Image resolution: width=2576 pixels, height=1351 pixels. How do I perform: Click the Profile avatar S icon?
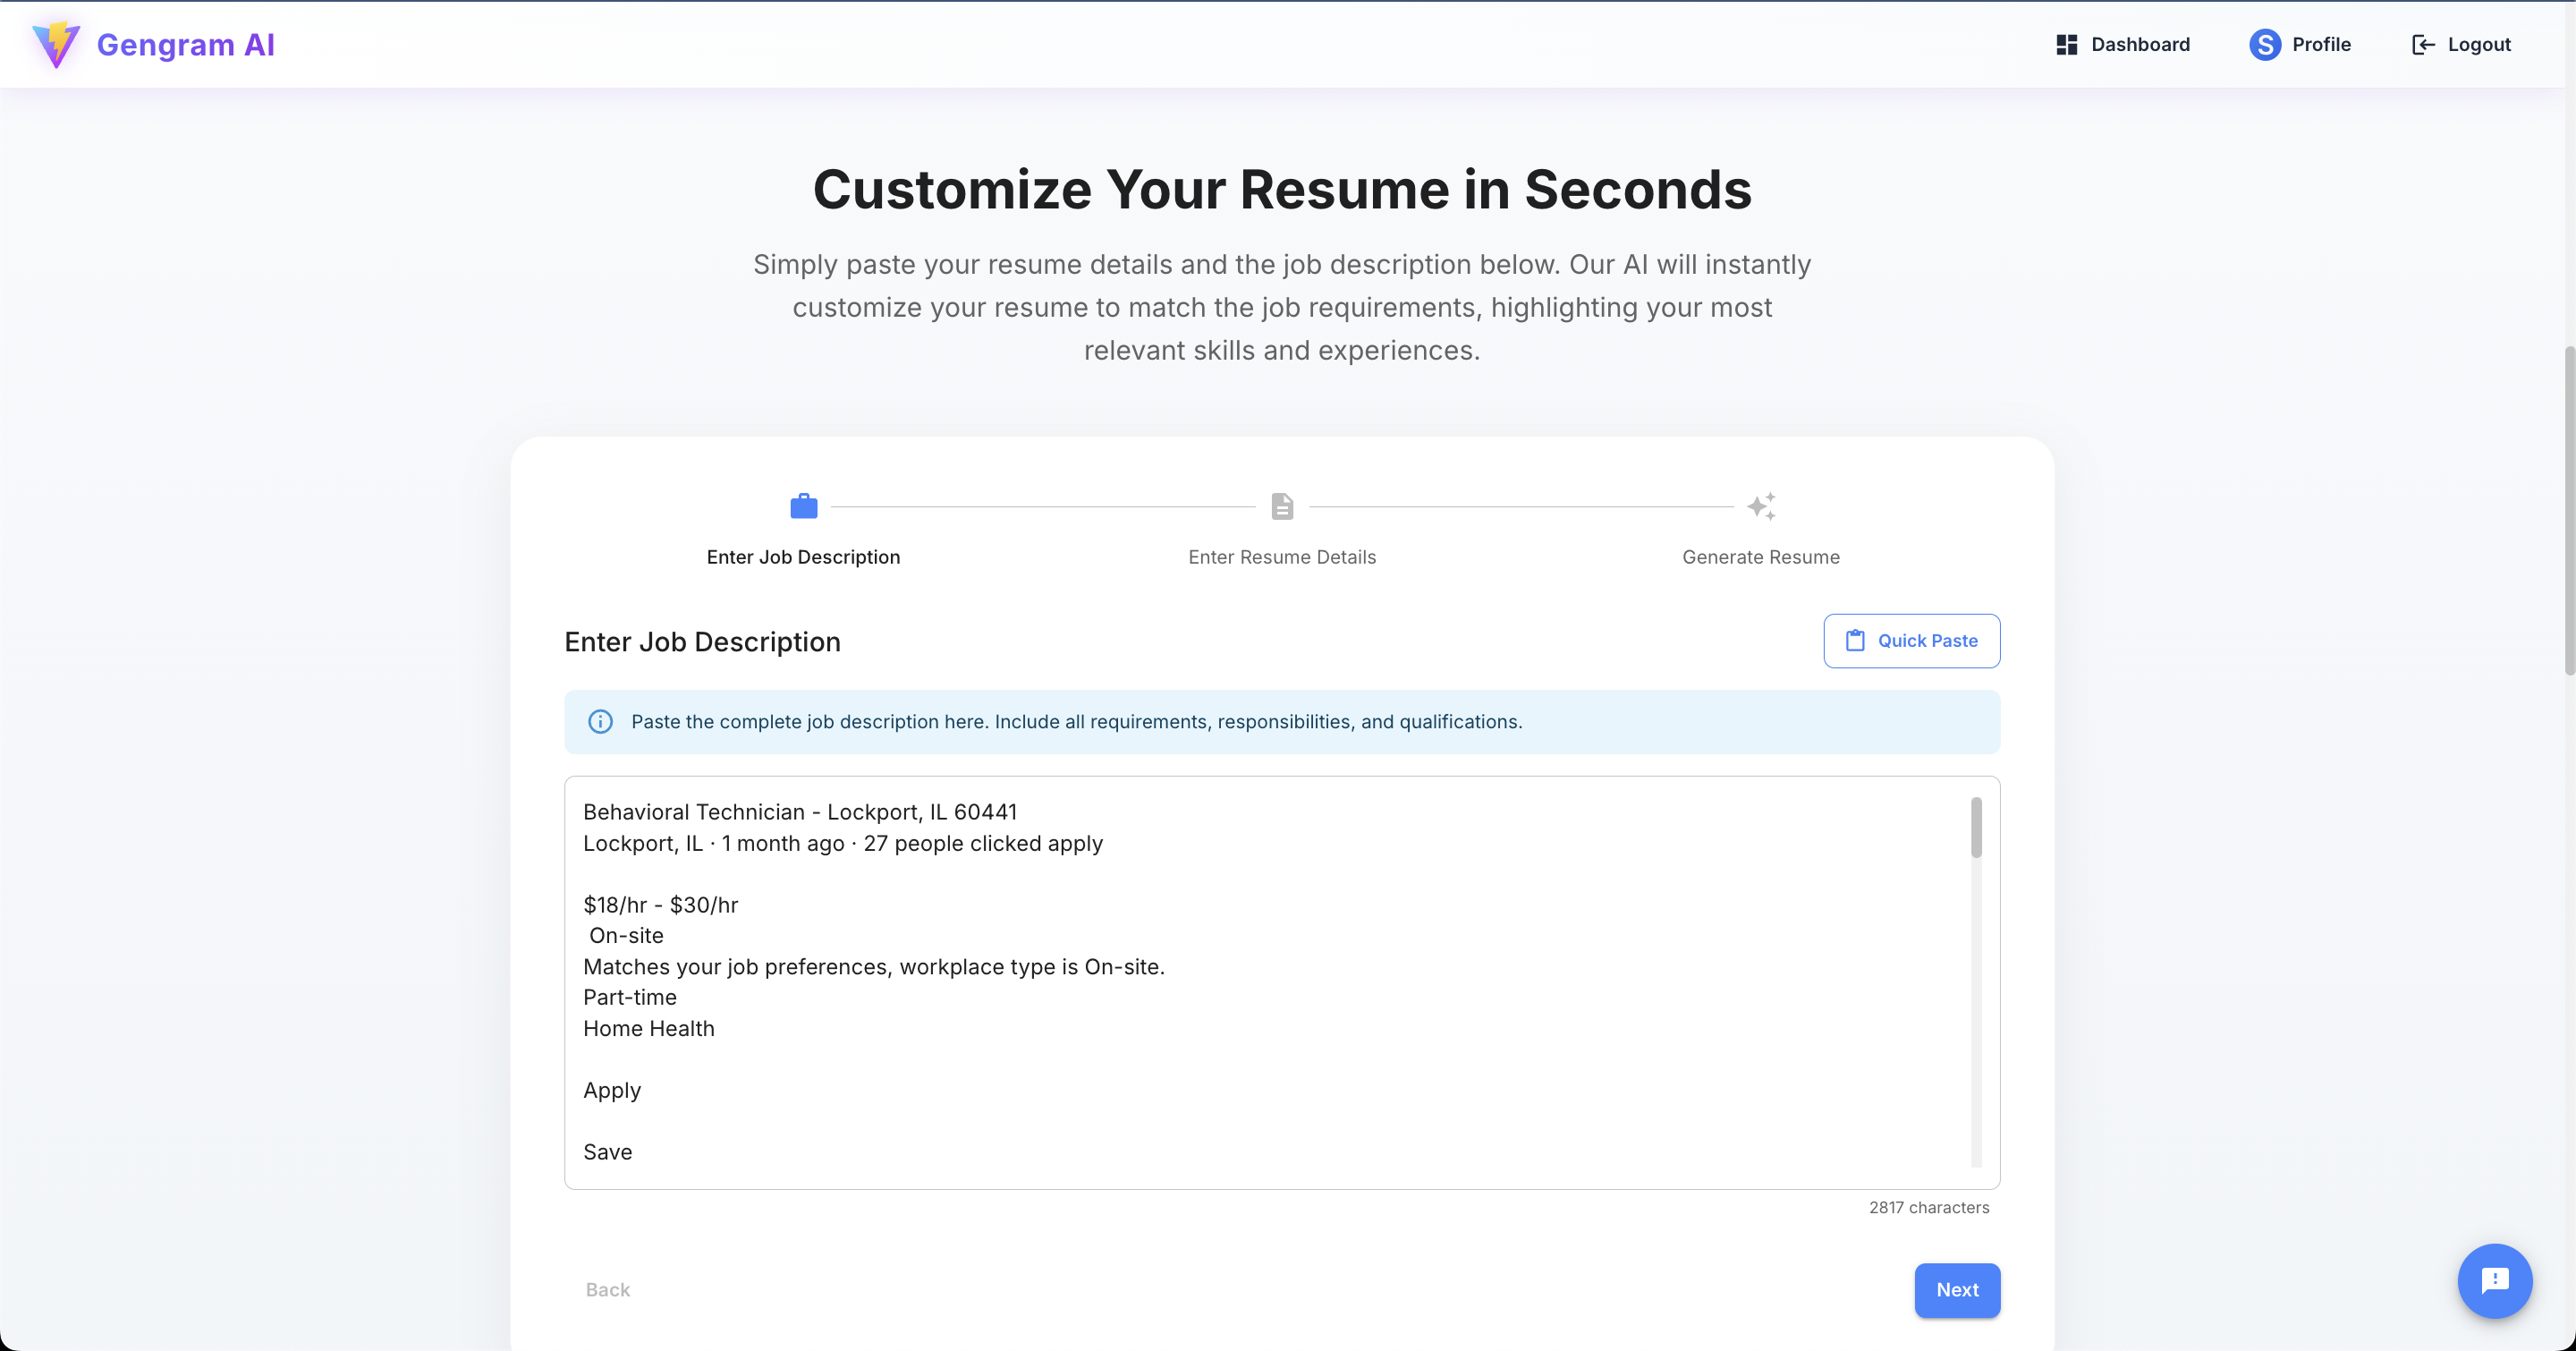click(2264, 45)
